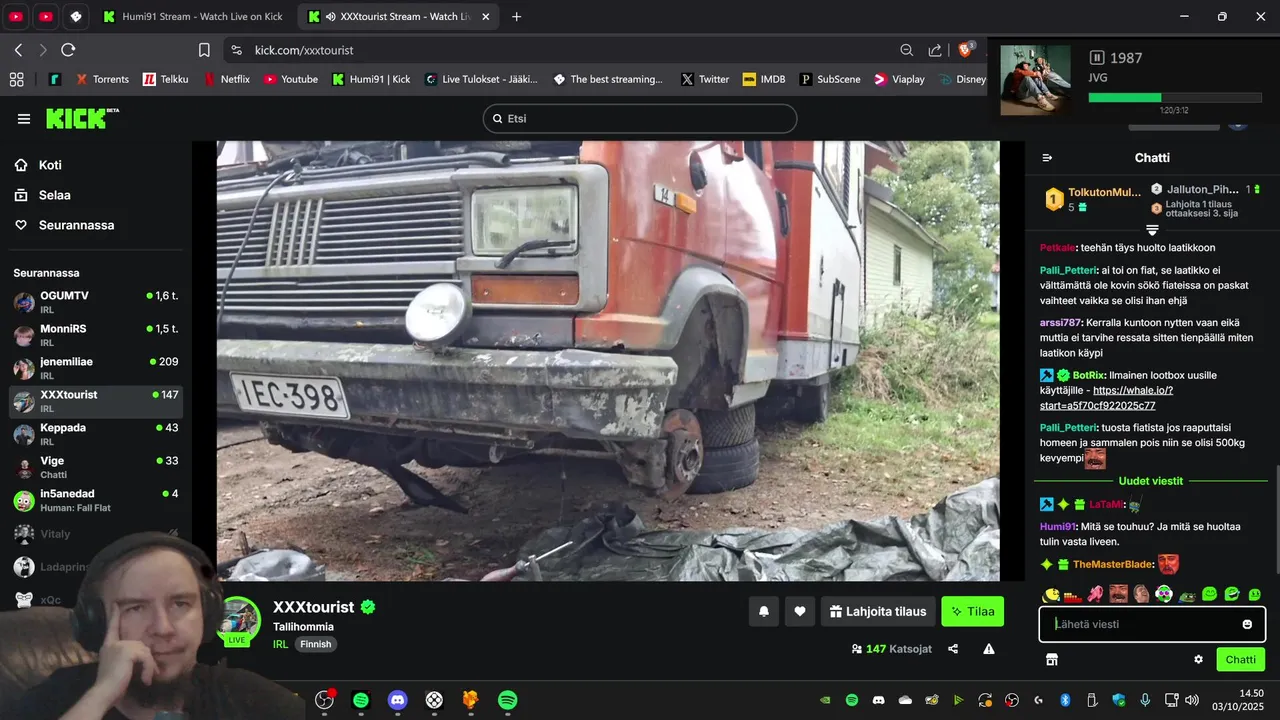Expand the chat leaderboard chevron

(x=1152, y=230)
